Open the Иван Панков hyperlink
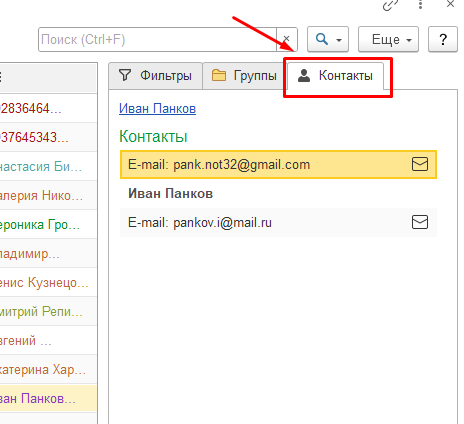Viewport: 464px width, 424px height. 157,109
